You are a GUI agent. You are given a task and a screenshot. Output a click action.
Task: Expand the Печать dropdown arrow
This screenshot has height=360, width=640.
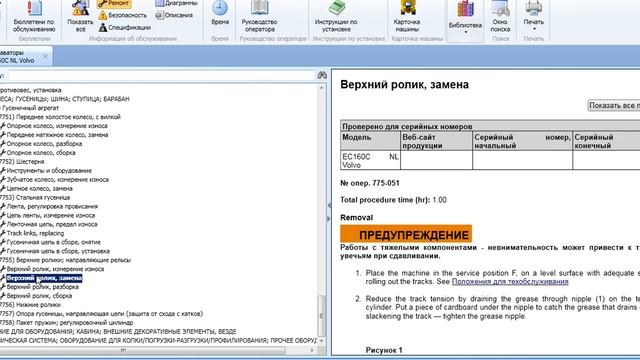click(534, 29)
